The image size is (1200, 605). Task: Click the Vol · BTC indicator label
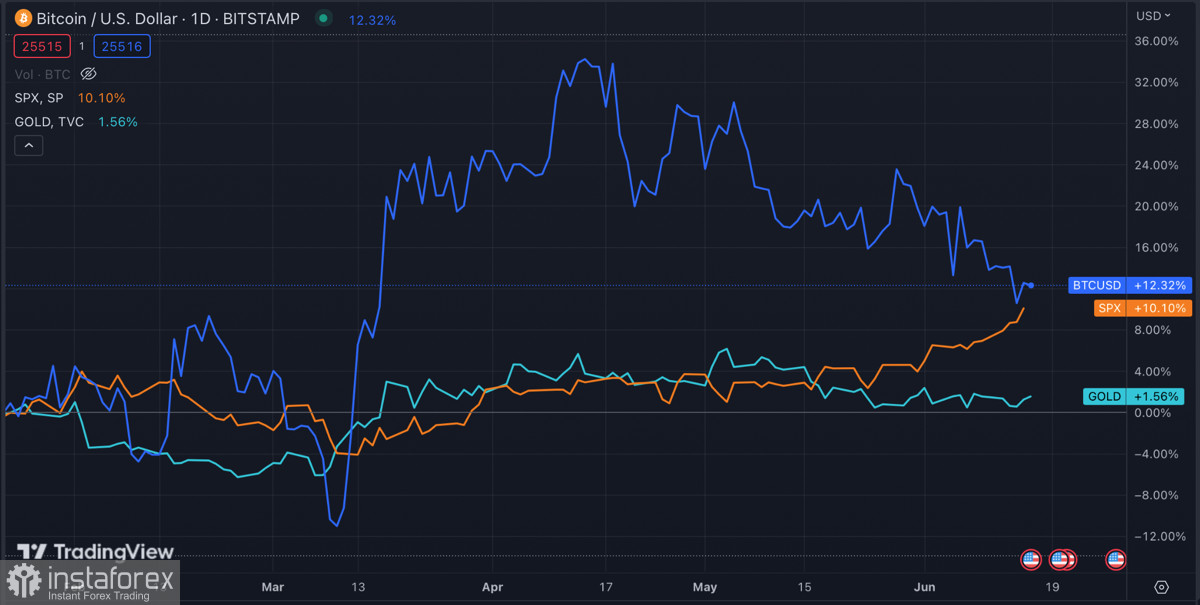click(x=43, y=74)
